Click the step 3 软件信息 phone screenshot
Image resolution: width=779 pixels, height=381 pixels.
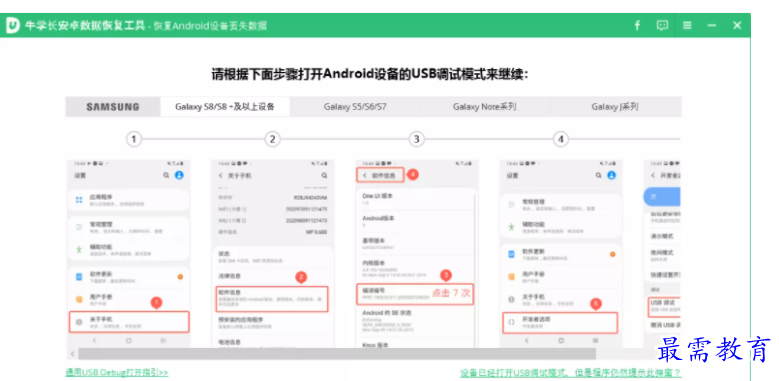416,253
